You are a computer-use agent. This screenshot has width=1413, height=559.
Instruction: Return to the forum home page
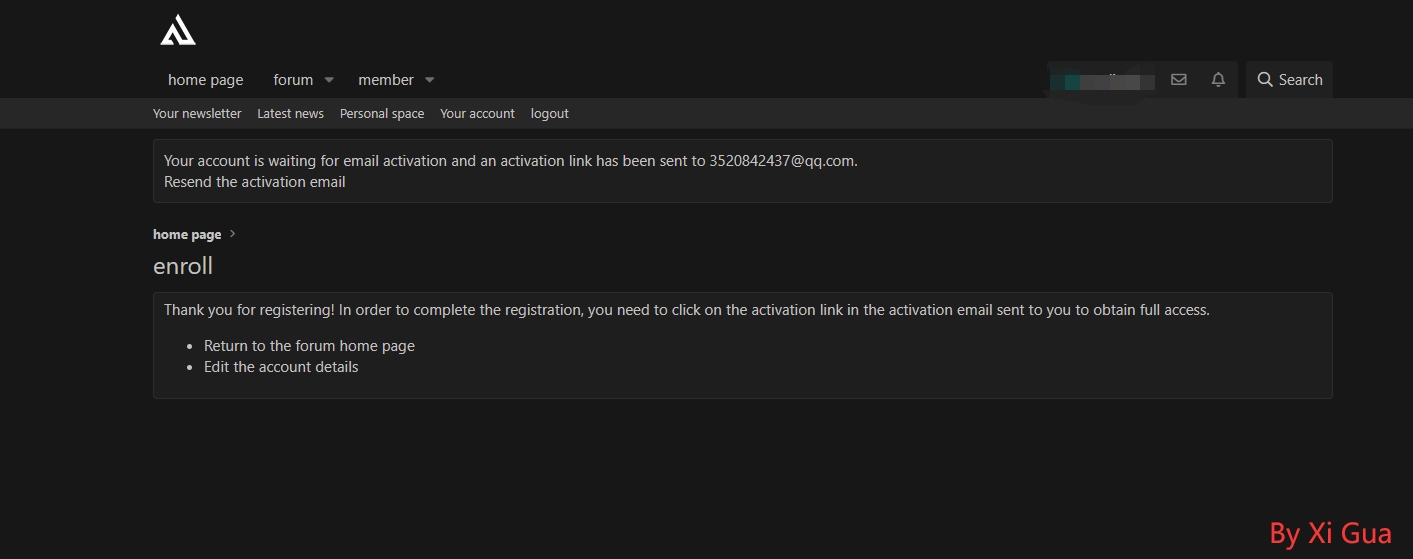click(x=309, y=346)
